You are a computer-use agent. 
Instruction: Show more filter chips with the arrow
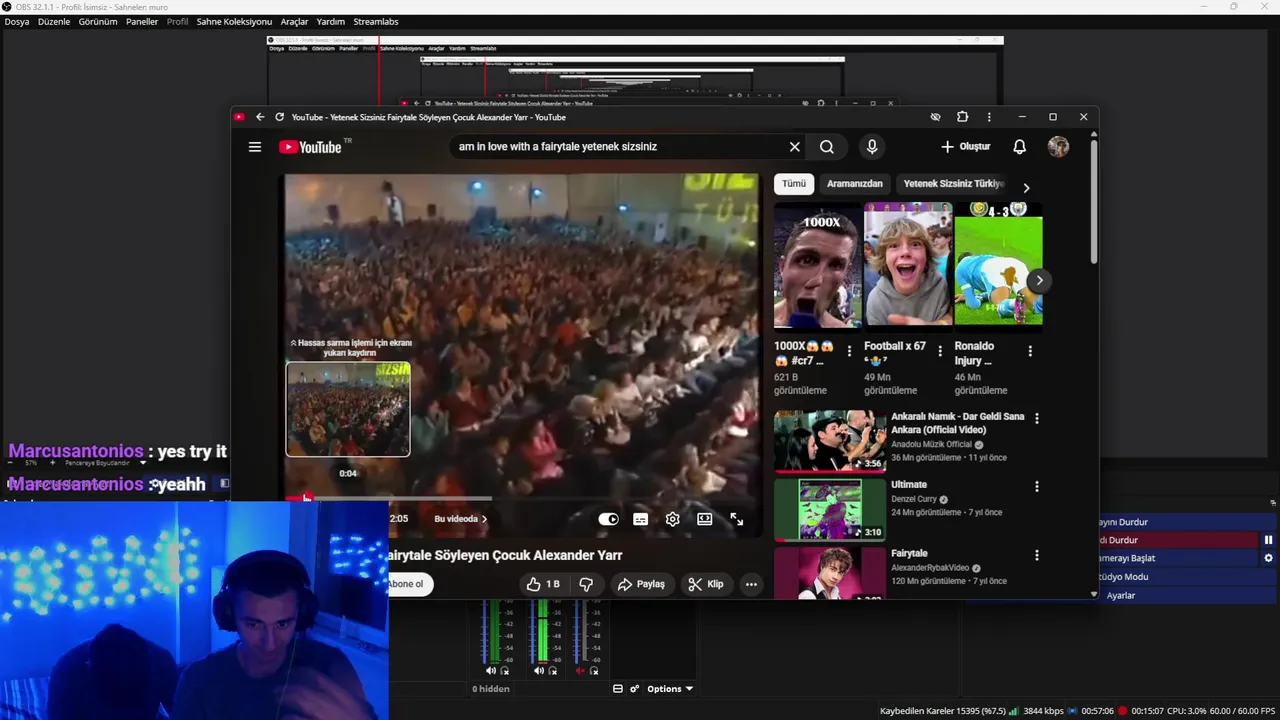click(1026, 188)
